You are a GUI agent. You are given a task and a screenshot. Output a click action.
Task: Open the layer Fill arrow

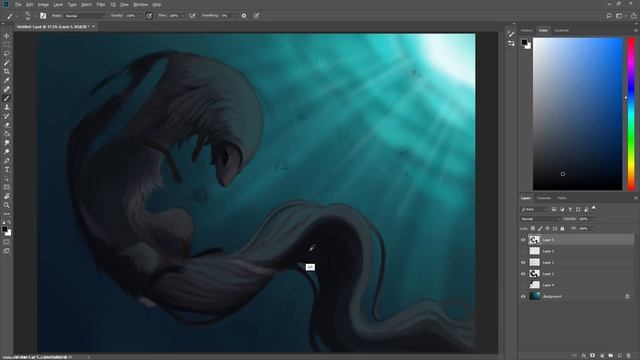(592, 229)
